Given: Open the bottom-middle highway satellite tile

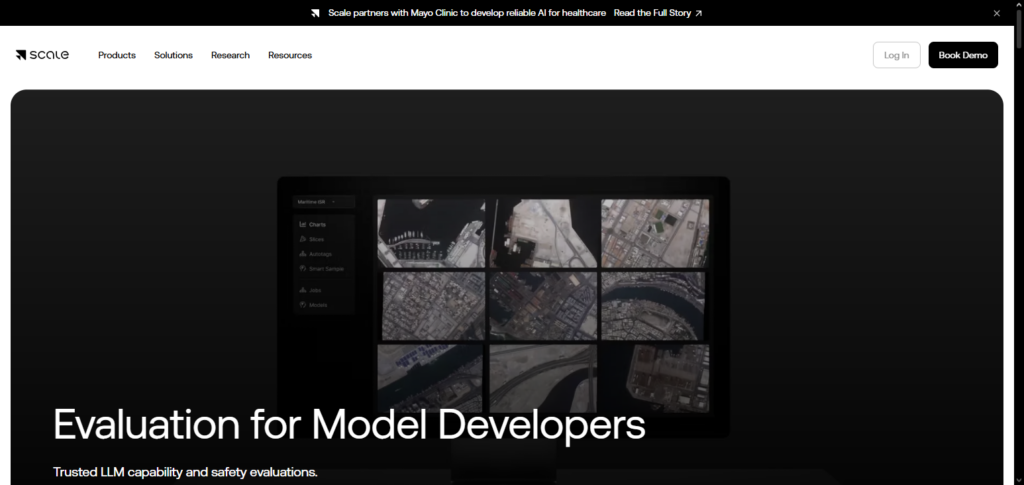Looking at the screenshot, I should click(x=543, y=379).
